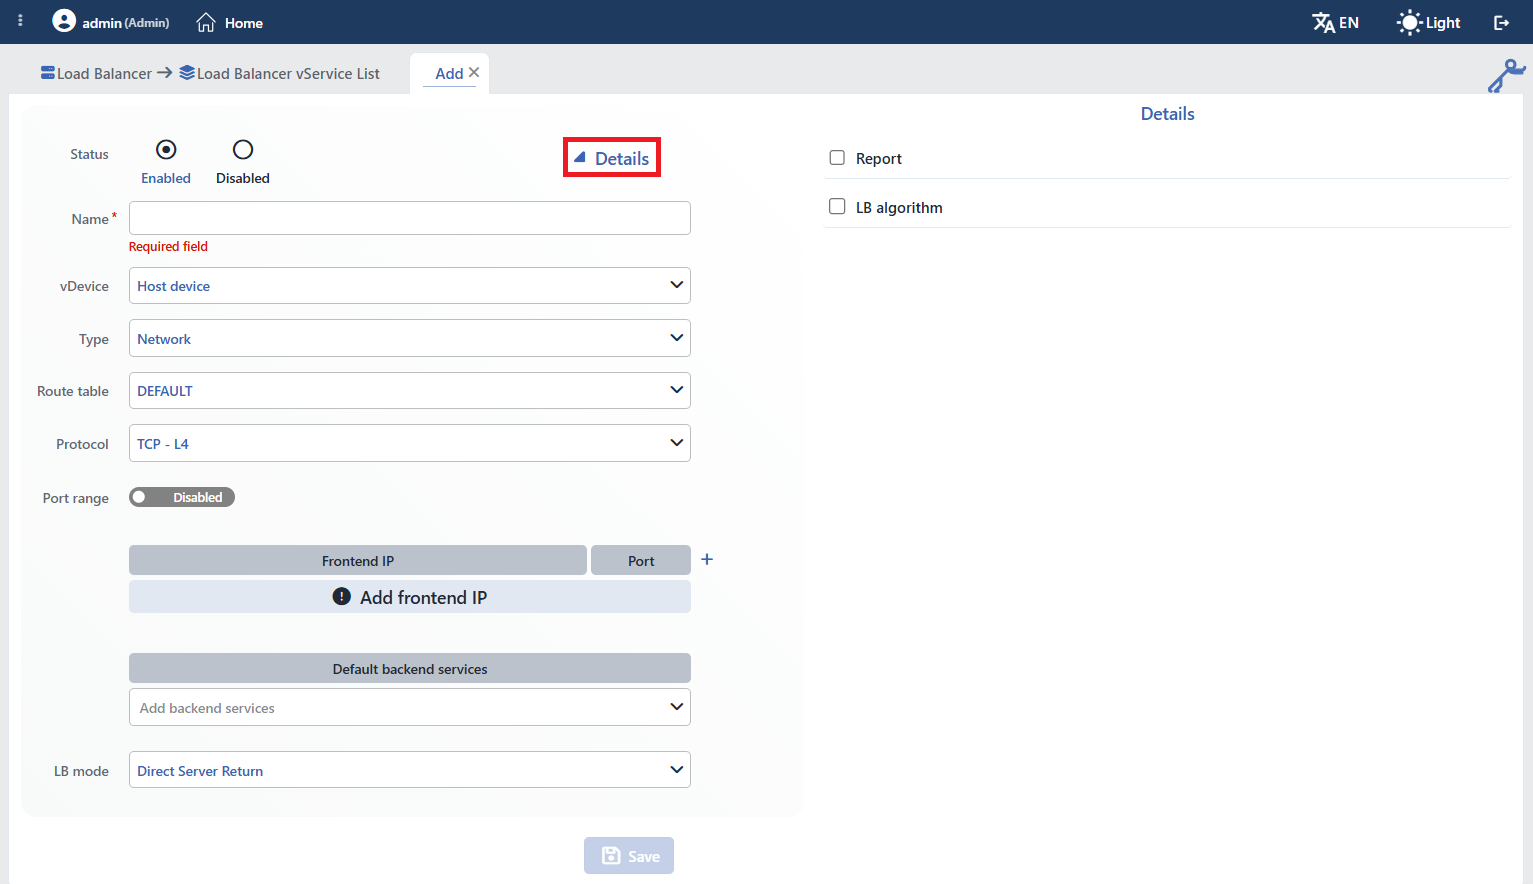Click the Frontend IP column header
1533x884 pixels.
tap(358, 560)
